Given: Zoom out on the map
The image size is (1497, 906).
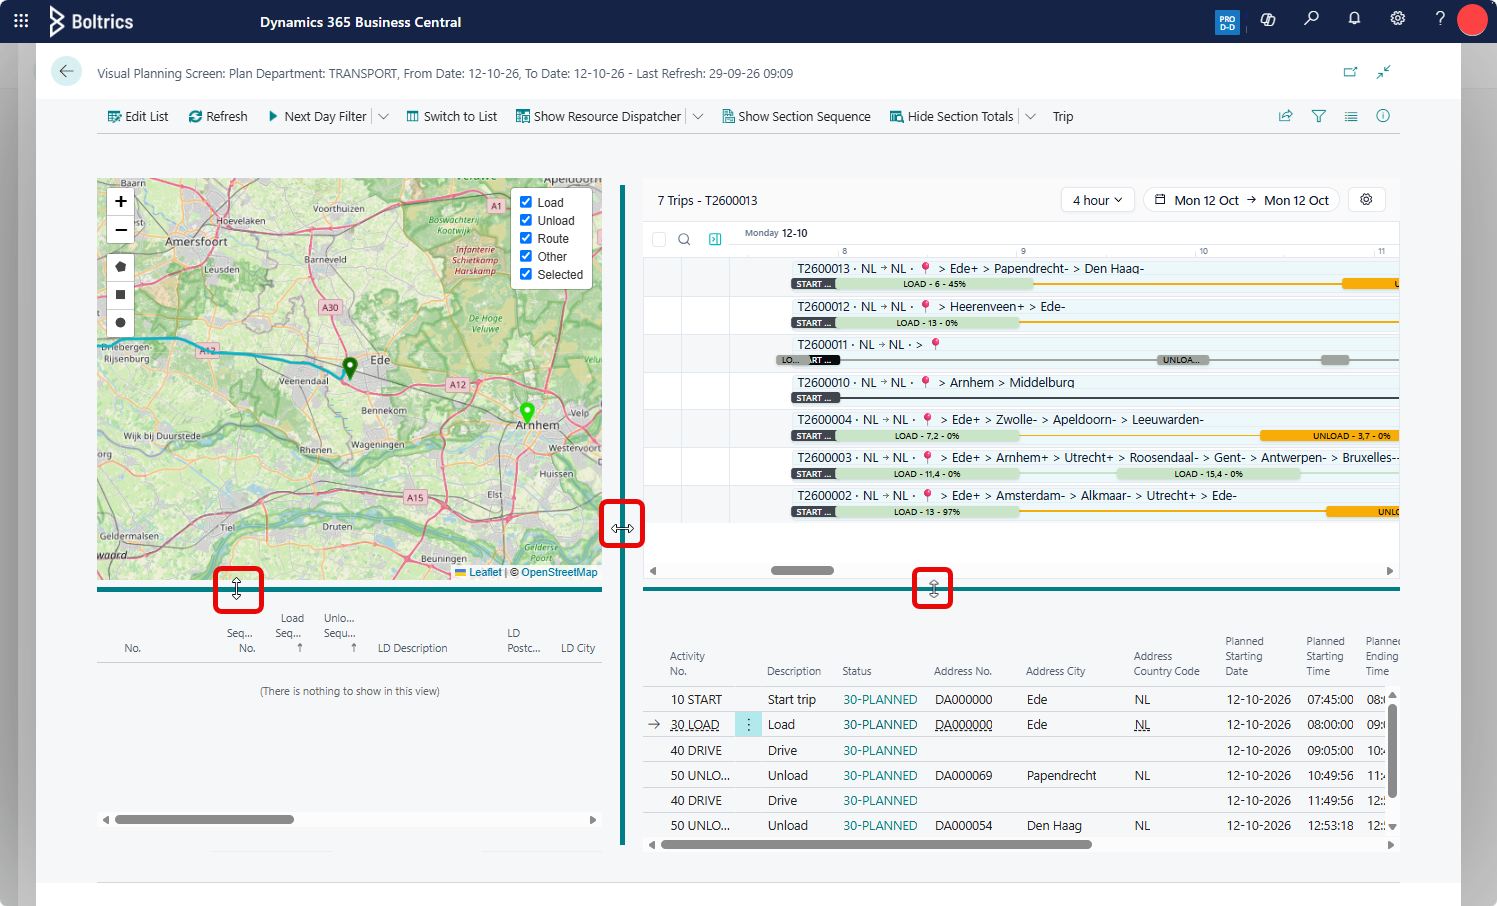Looking at the screenshot, I should tap(121, 229).
